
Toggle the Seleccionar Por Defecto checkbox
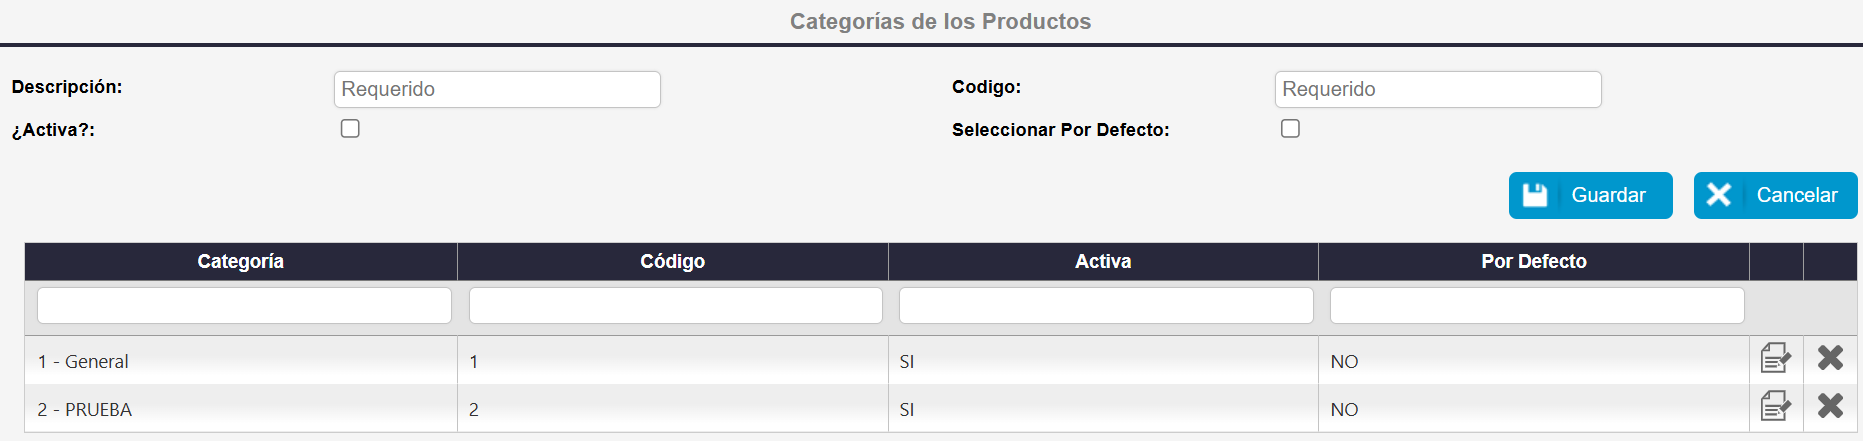[x=1291, y=129]
